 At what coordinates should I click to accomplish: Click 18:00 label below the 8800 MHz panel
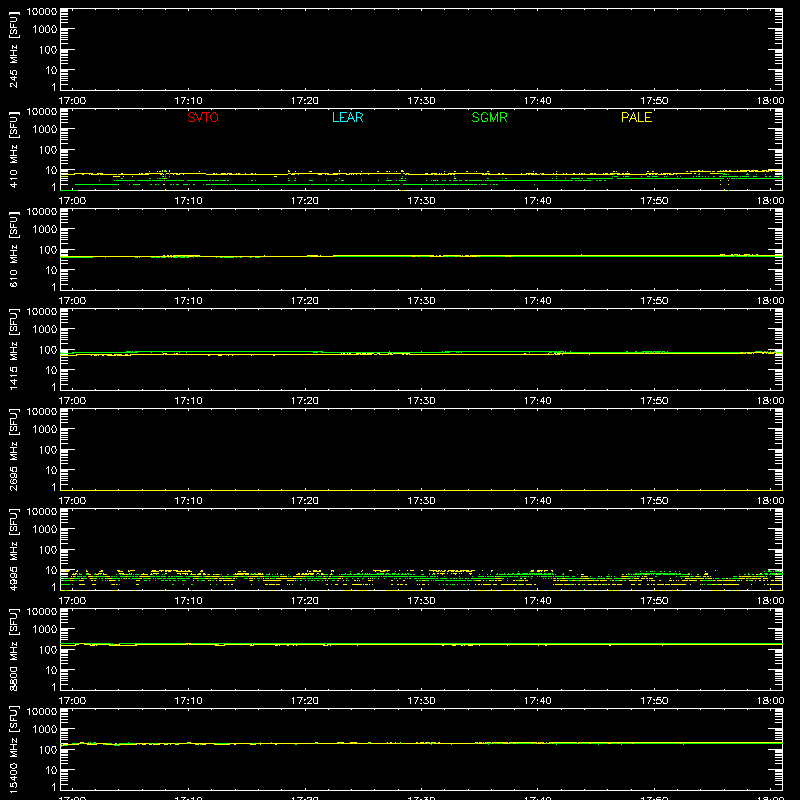(770, 701)
